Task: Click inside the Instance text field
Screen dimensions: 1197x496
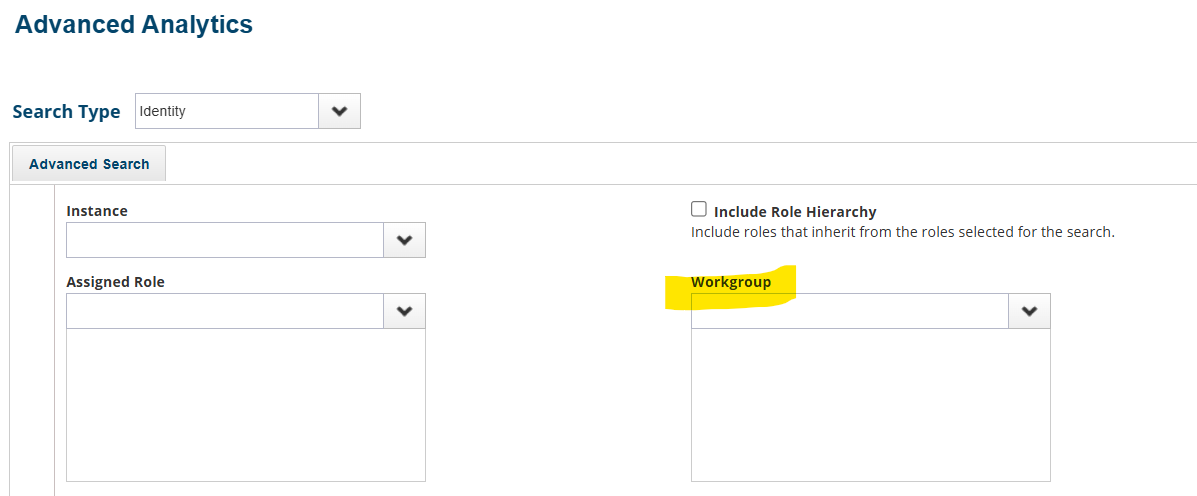Action: 225,240
